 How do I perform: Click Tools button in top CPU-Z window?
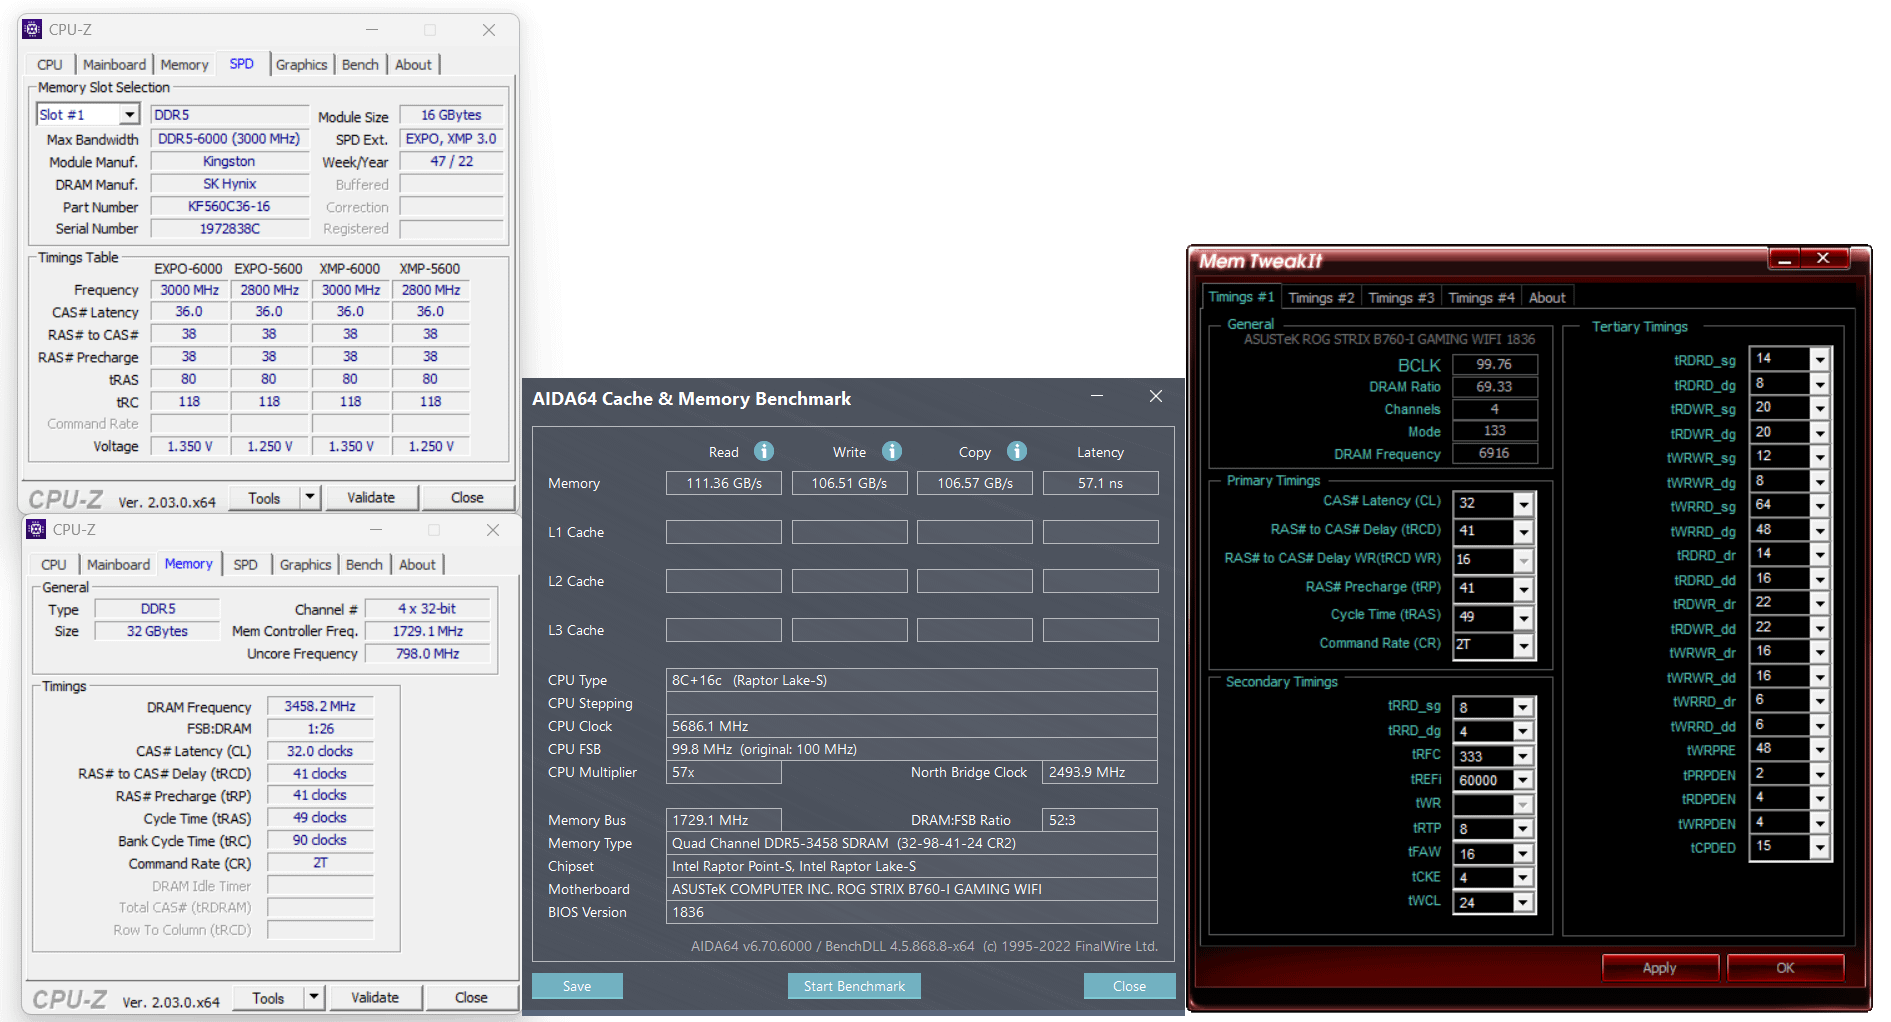pos(264,497)
